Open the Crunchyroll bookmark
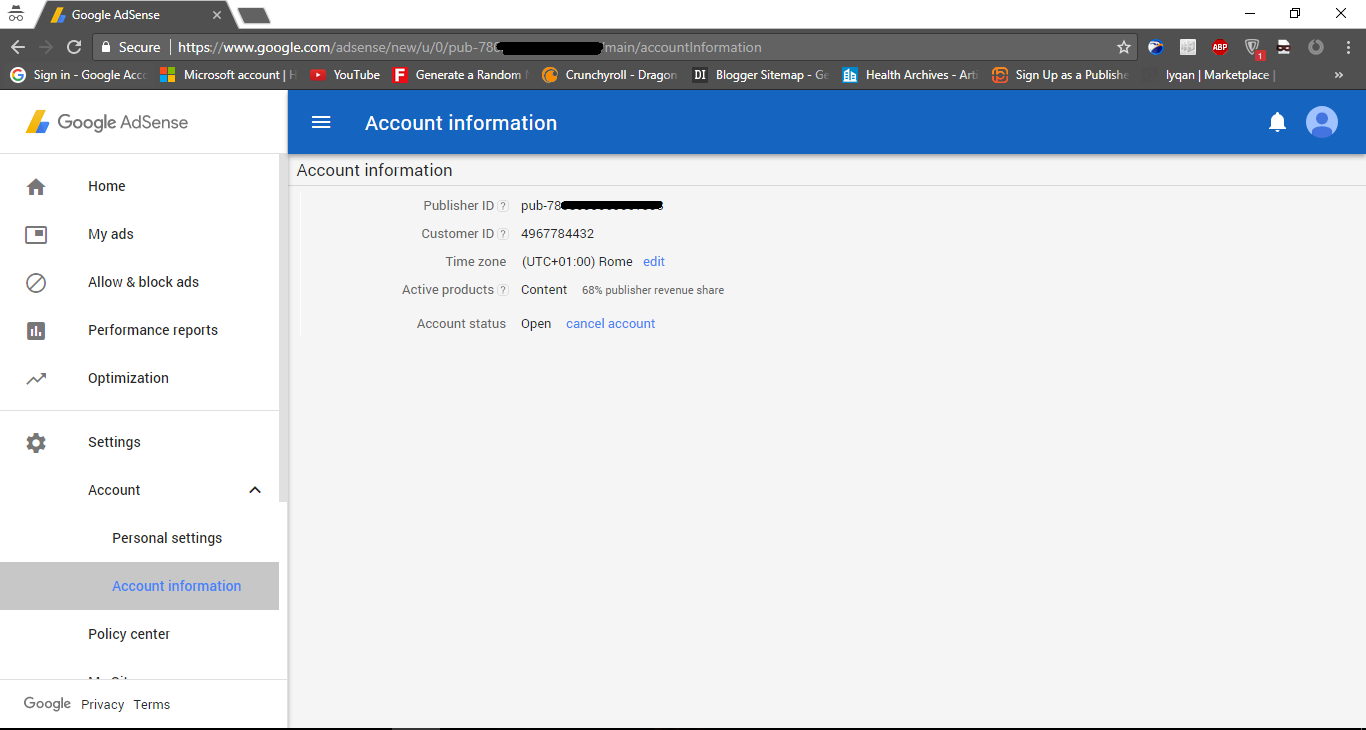Screen dimensions: 1366x730 click(609, 75)
